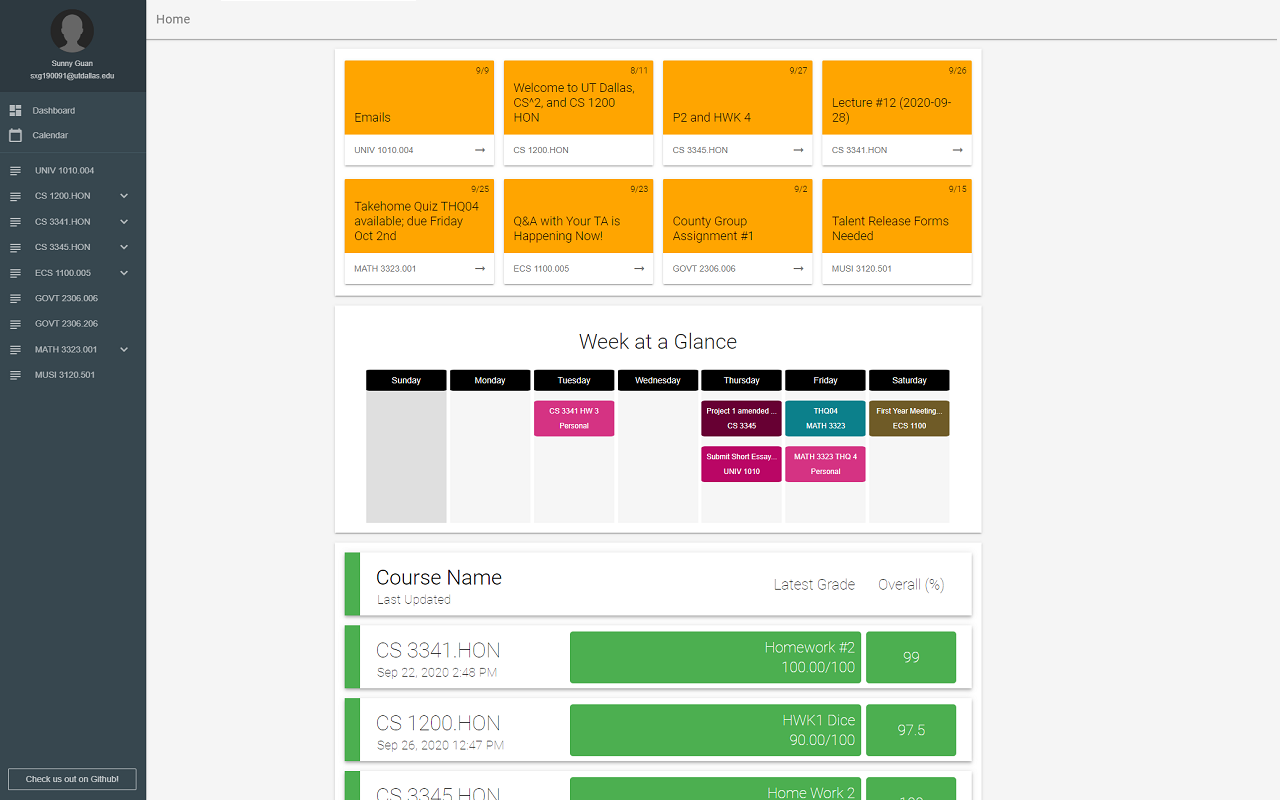The image size is (1280, 800).
Task: Click list icon beside MATH 3323.001
Action: click(15, 350)
